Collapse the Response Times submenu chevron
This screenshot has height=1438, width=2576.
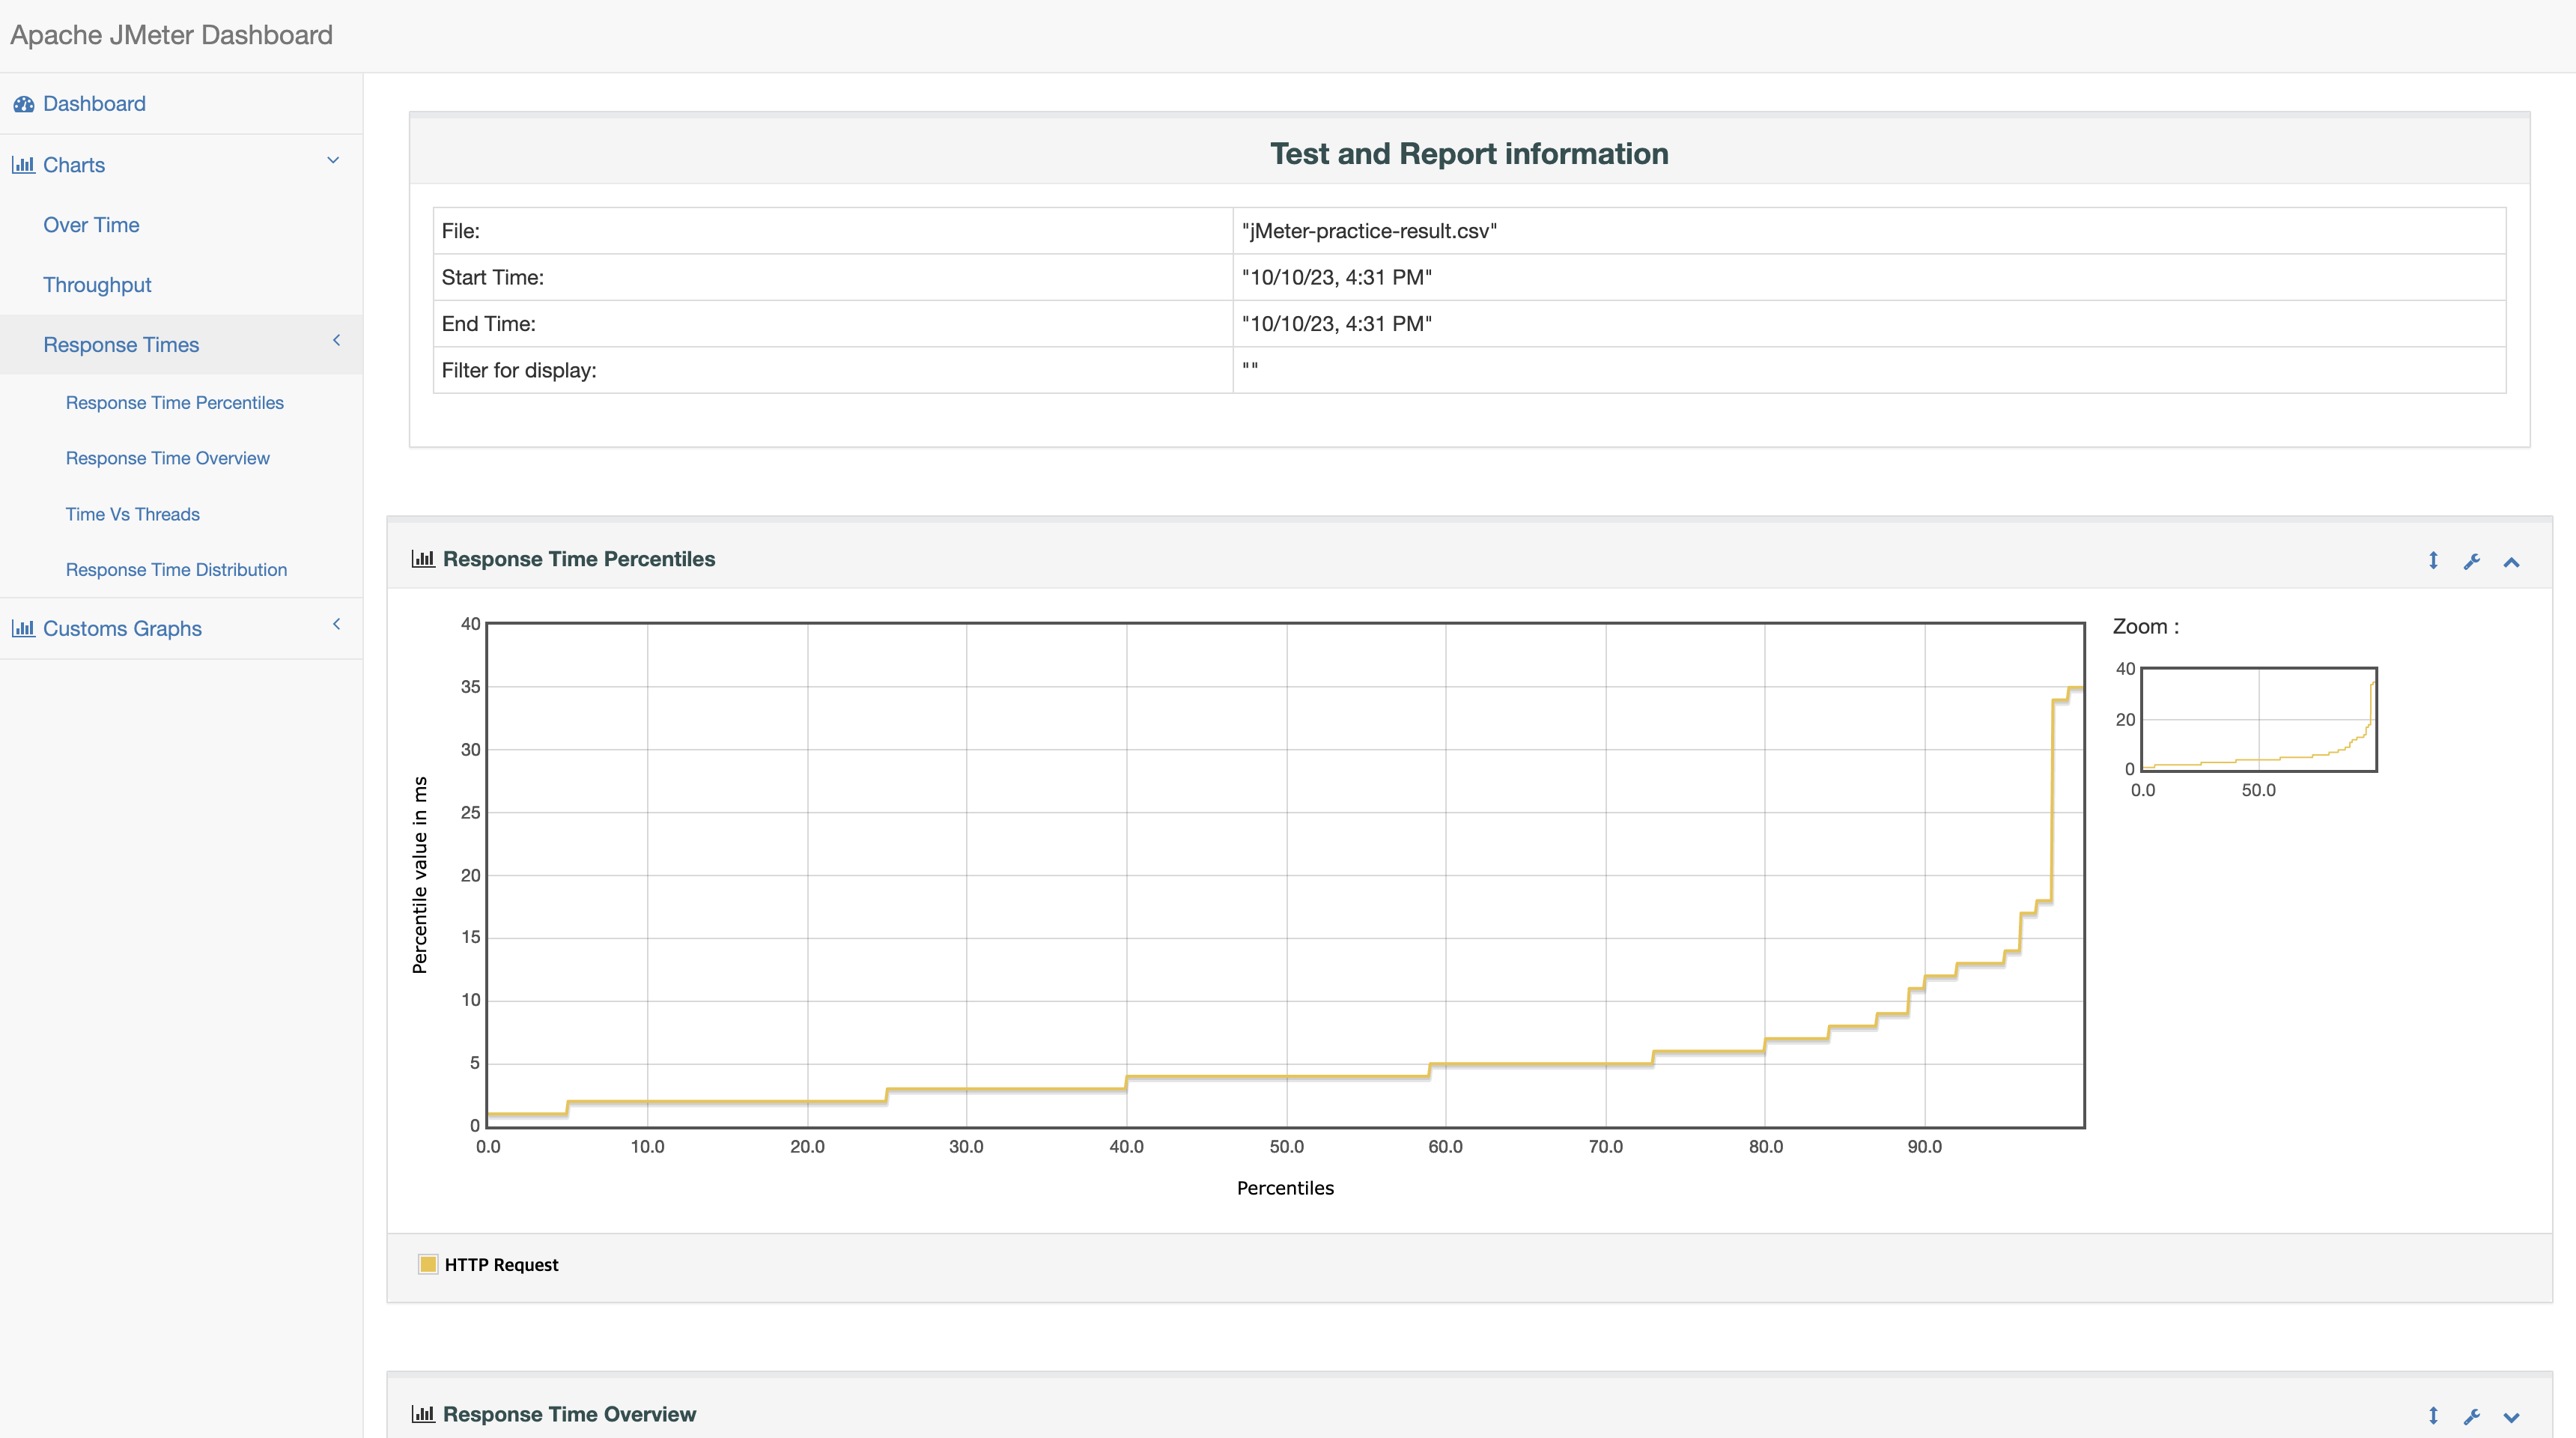[336, 340]
